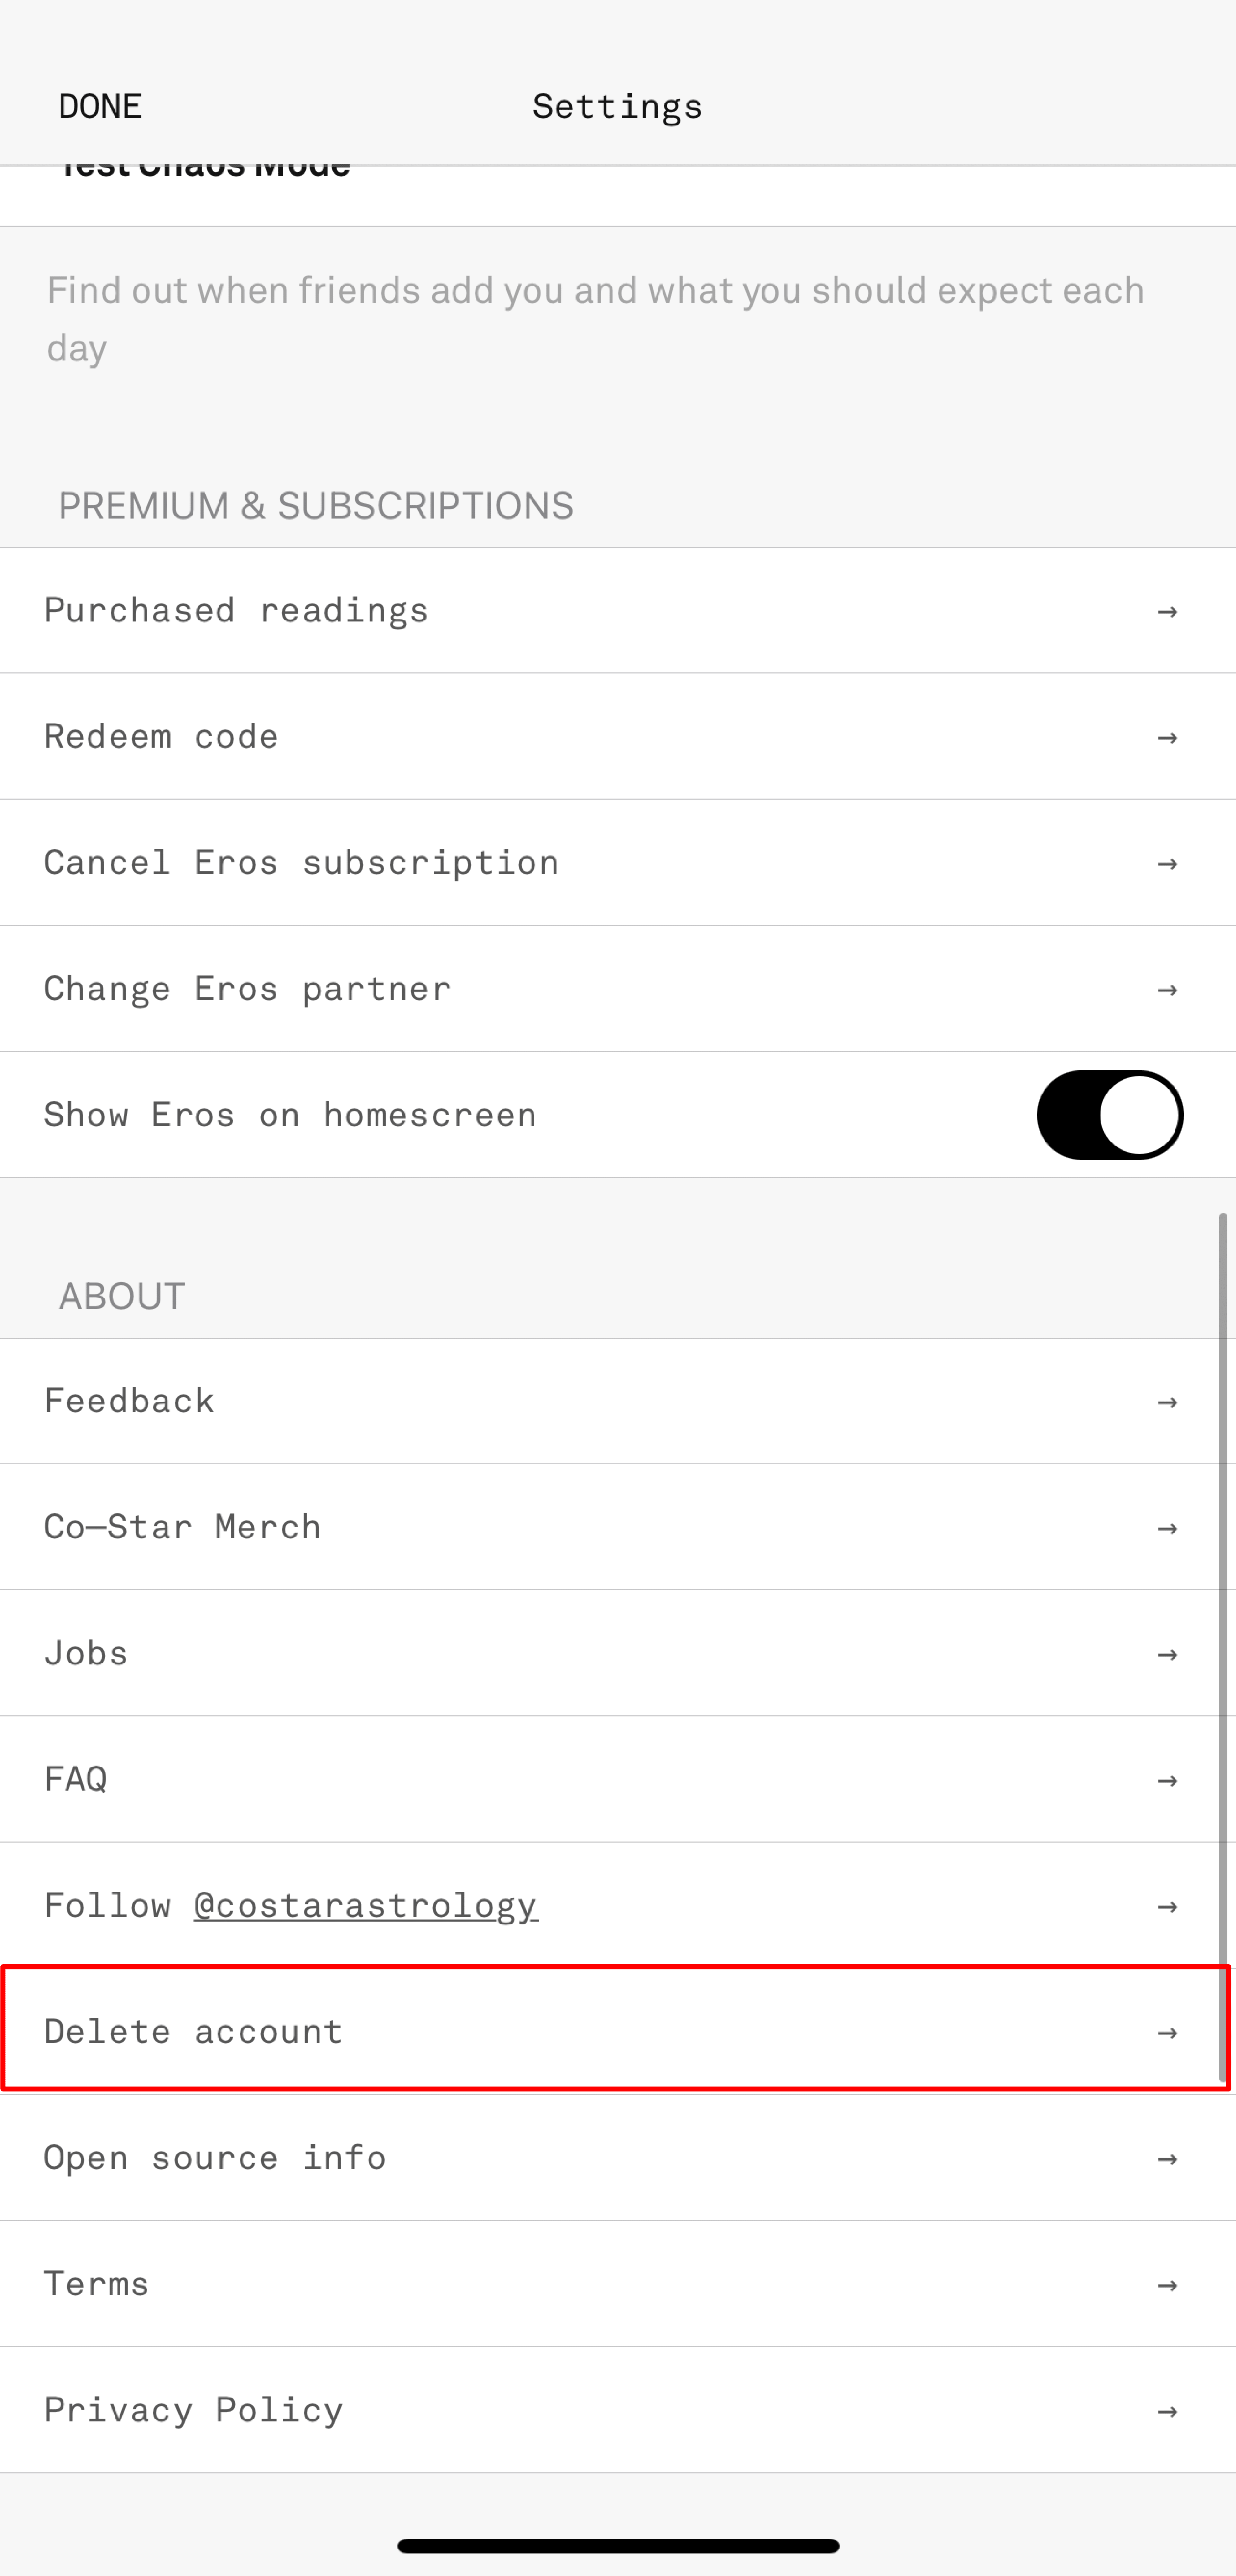Viewport: 1236px width, 2576px height.
Task: Select the Terms menu row
Action: pyautogui.click(x=97, y=2284)
